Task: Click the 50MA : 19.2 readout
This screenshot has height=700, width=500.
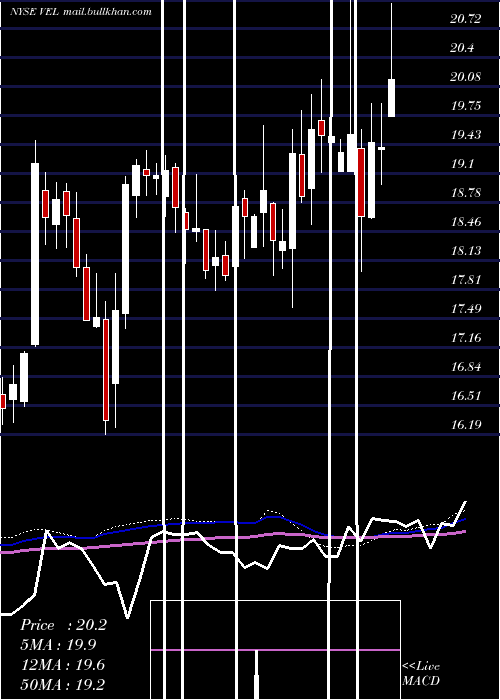Action: point(63,684)
